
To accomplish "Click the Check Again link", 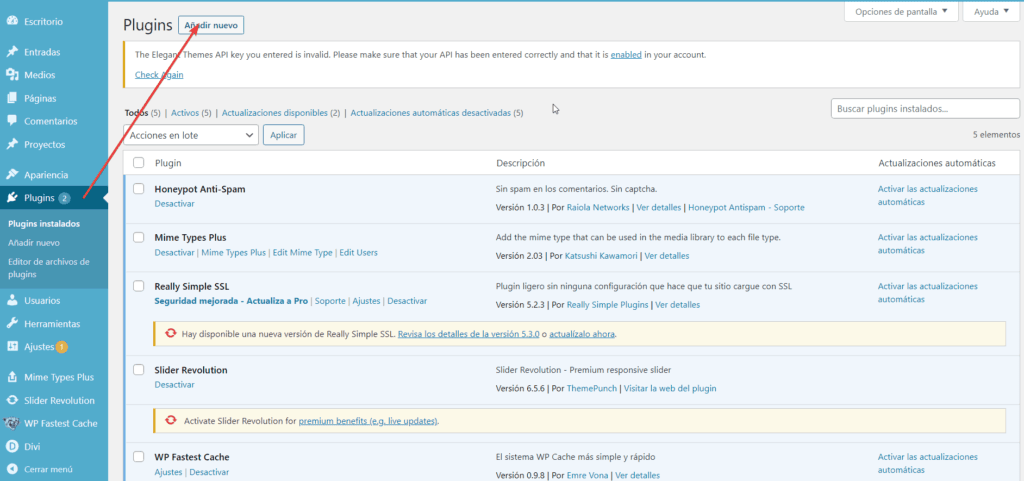I will pyautogui.click(x=159, y=75).
